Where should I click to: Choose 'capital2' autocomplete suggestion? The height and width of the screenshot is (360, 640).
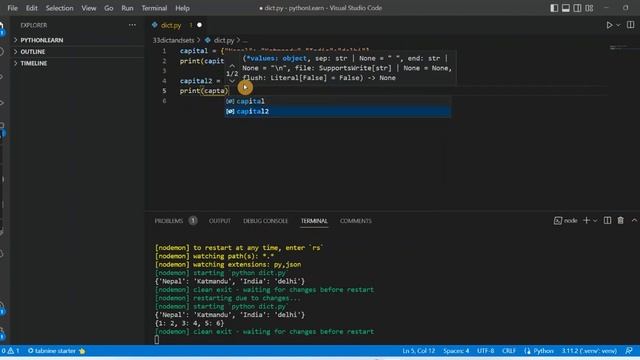point(338,111)
